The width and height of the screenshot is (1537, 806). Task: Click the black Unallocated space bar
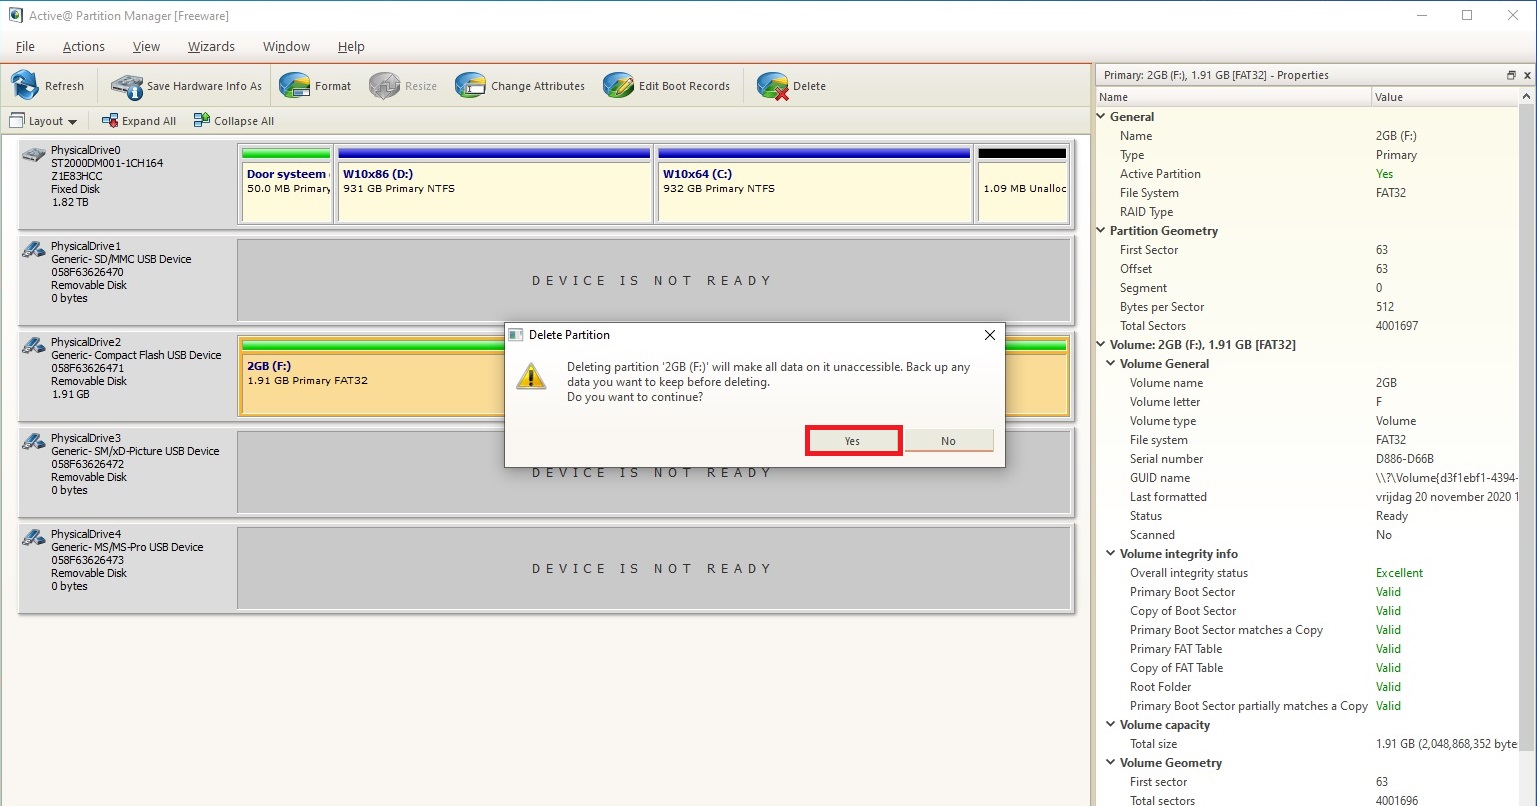coord(1022,154)
